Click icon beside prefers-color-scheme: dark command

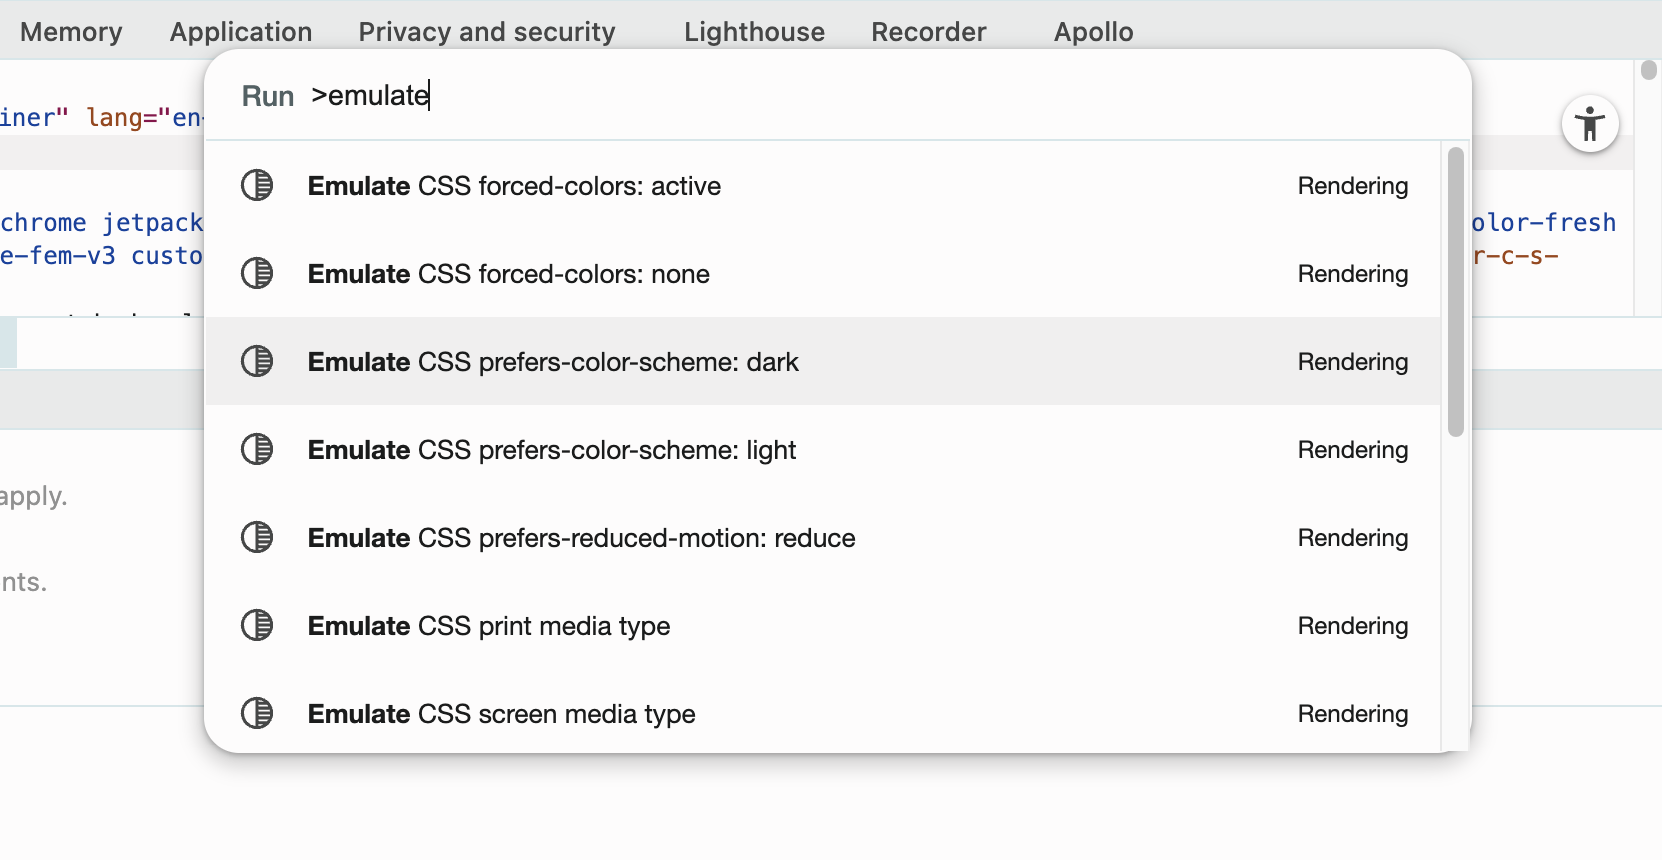pos(257,362)
